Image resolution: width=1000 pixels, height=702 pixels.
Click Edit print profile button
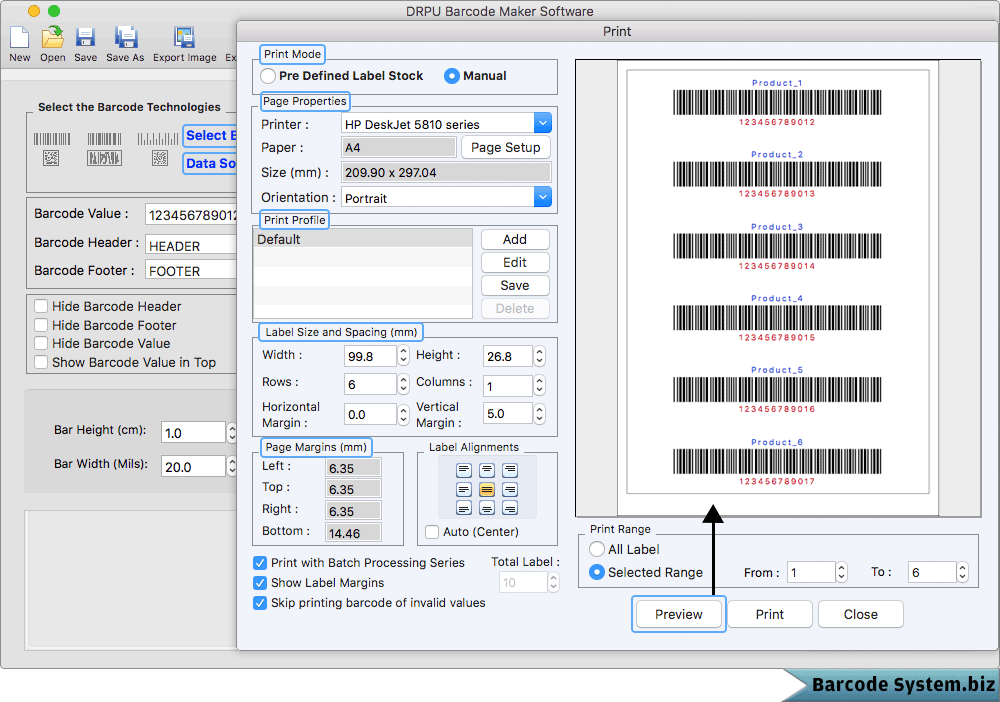(x=515, y=262)
